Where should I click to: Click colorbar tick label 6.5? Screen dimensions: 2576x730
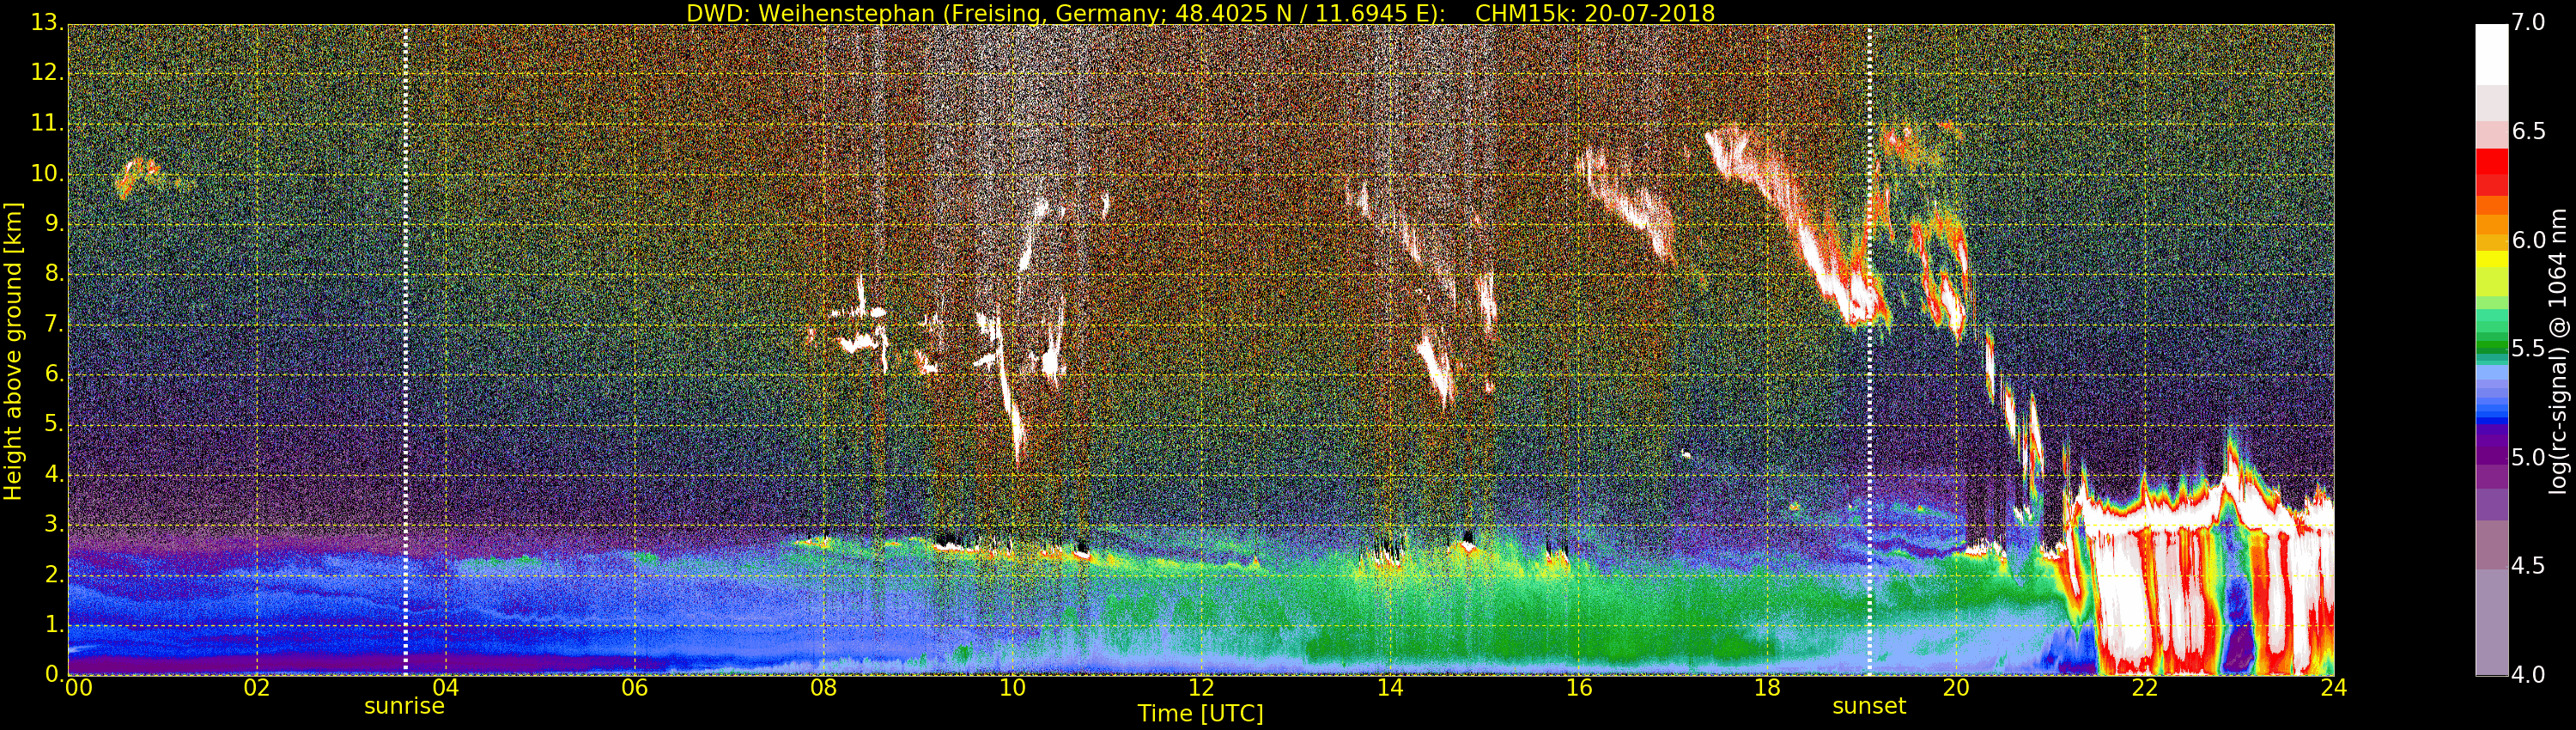(2528, 131)
